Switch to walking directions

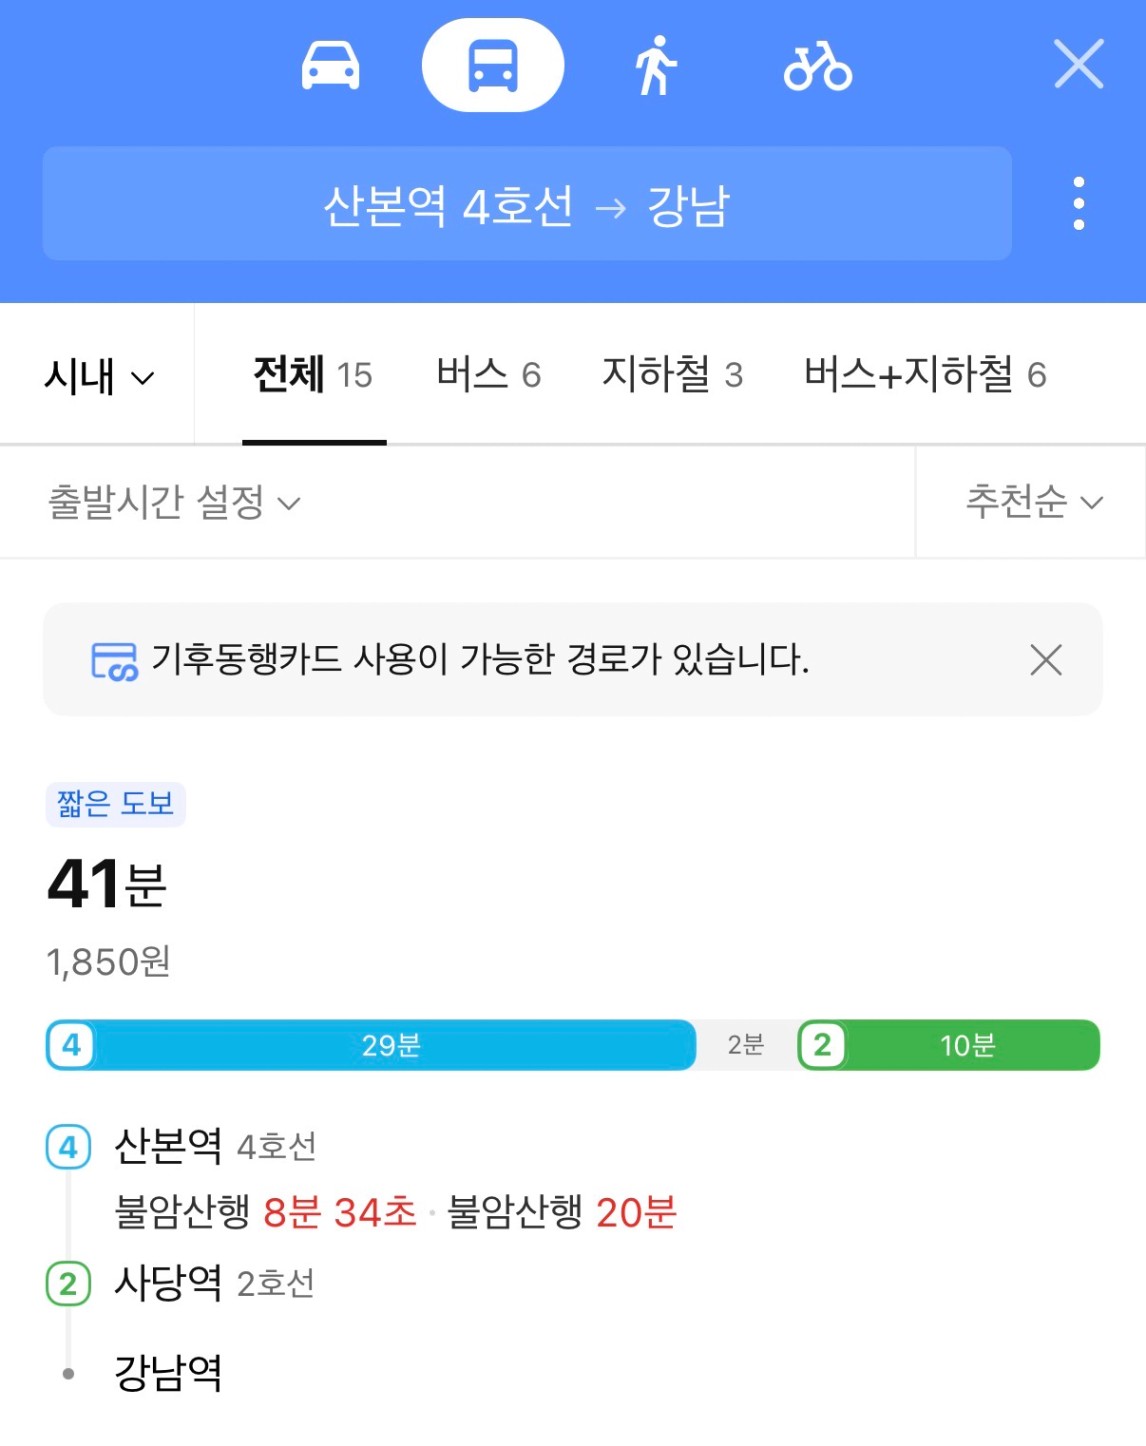click(655, 66)
